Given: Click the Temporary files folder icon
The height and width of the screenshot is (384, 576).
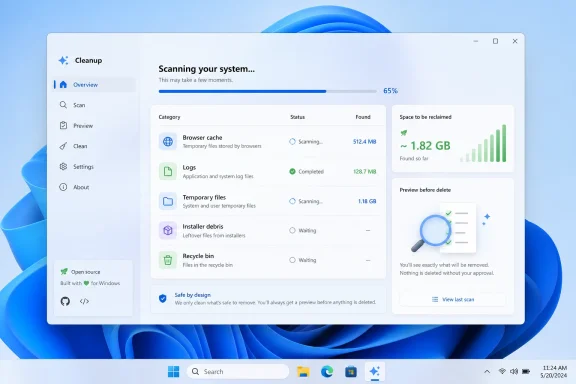Looking at the screenshot, I should point(168,201).
